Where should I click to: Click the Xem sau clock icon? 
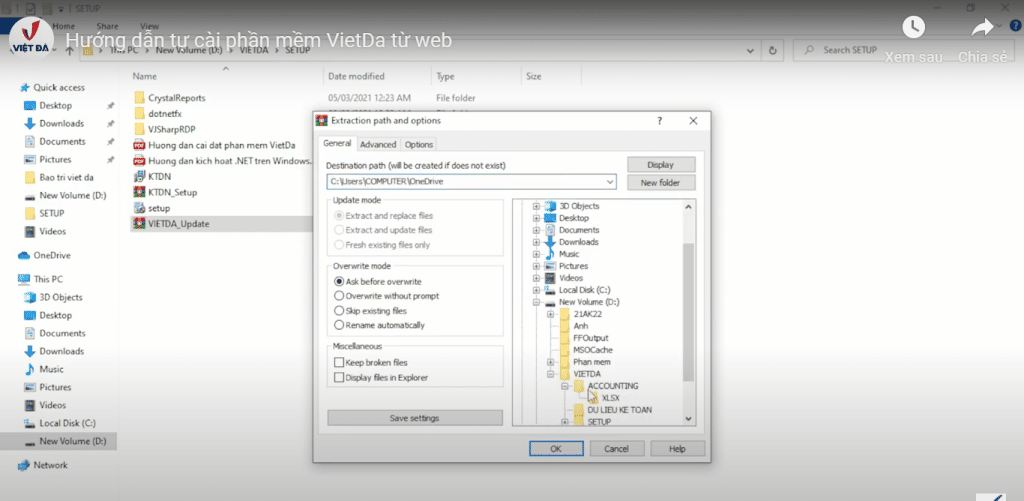[914, 27]
